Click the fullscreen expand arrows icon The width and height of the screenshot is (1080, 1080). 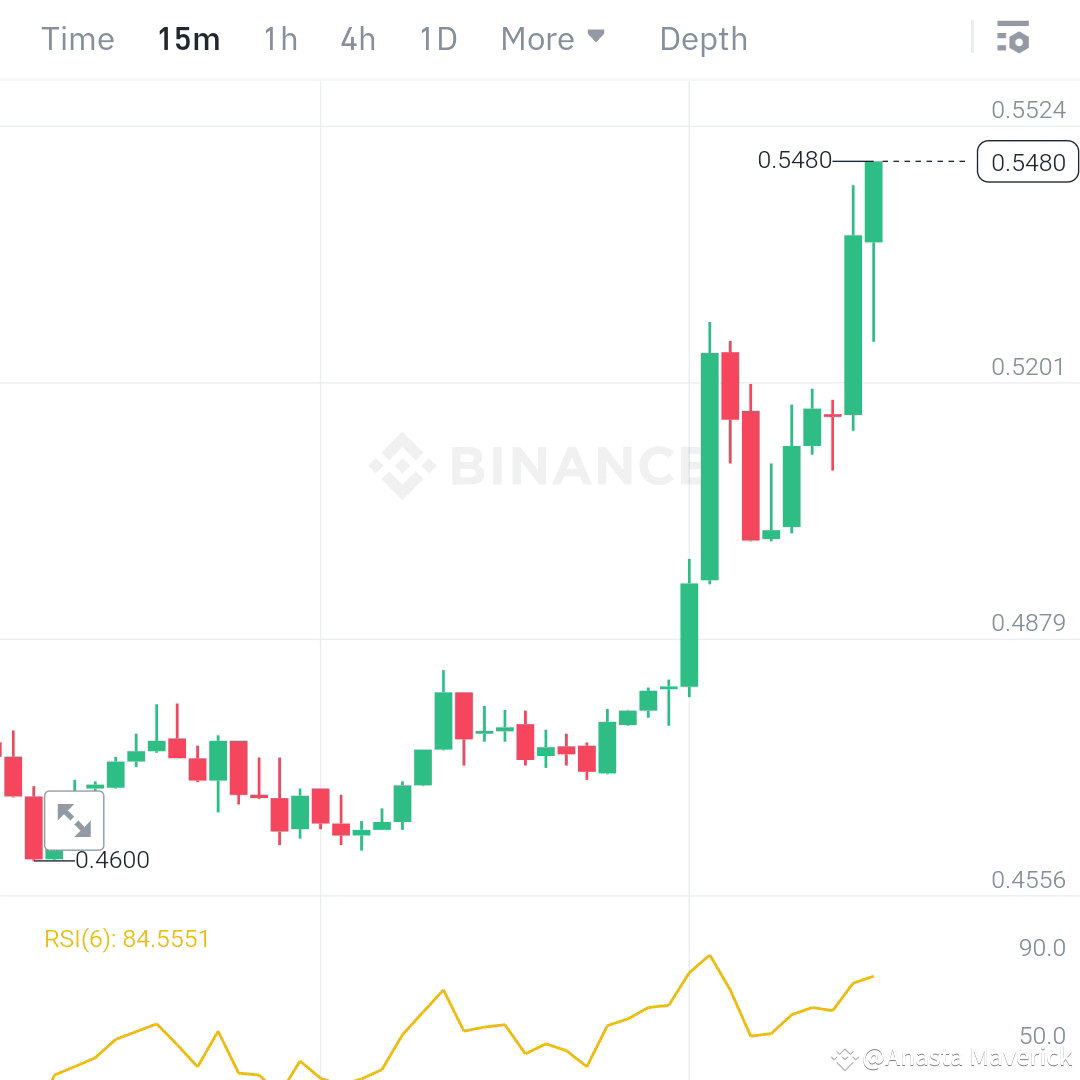tap(74, 819)
